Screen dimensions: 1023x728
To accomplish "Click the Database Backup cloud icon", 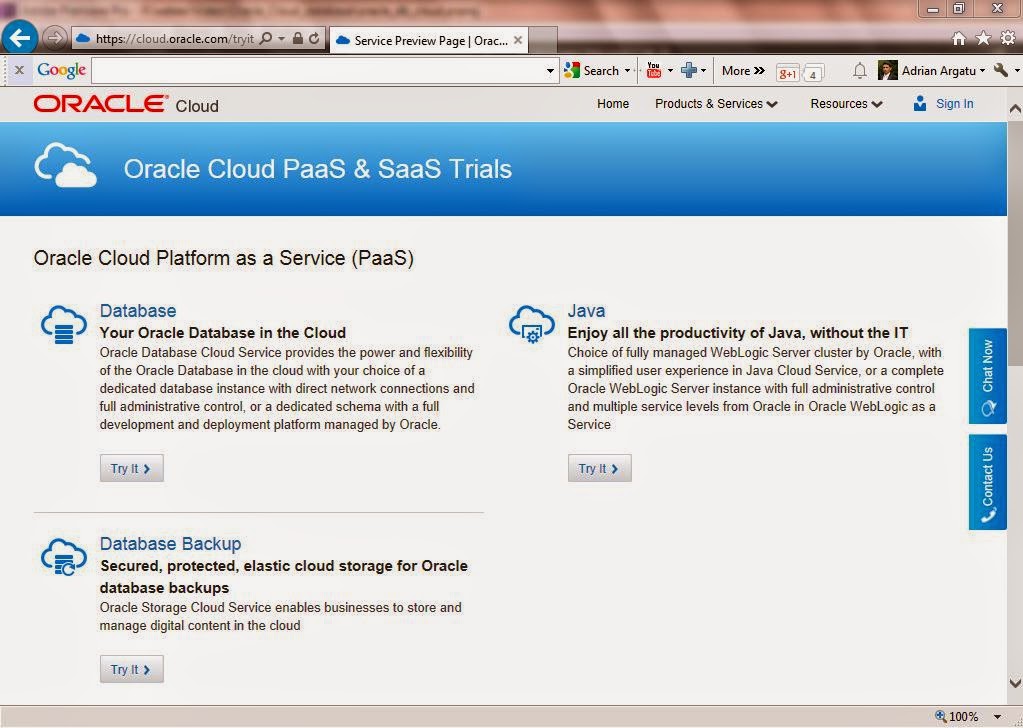I will [x=63, y=558].
